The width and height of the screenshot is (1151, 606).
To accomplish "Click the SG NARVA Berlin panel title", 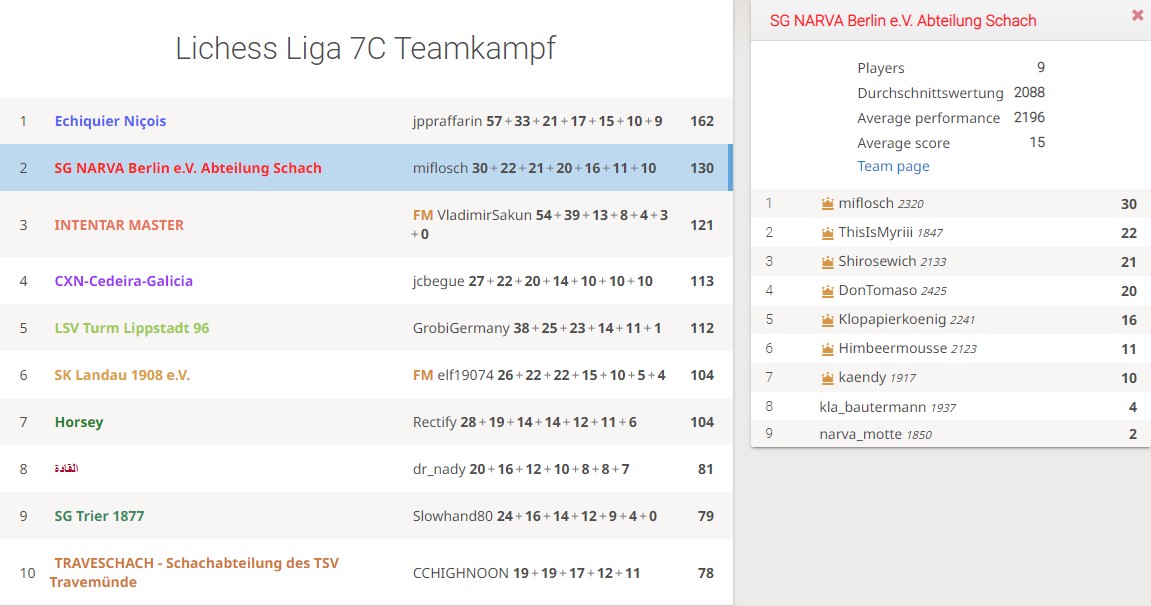I will click(x=903, y=21).
